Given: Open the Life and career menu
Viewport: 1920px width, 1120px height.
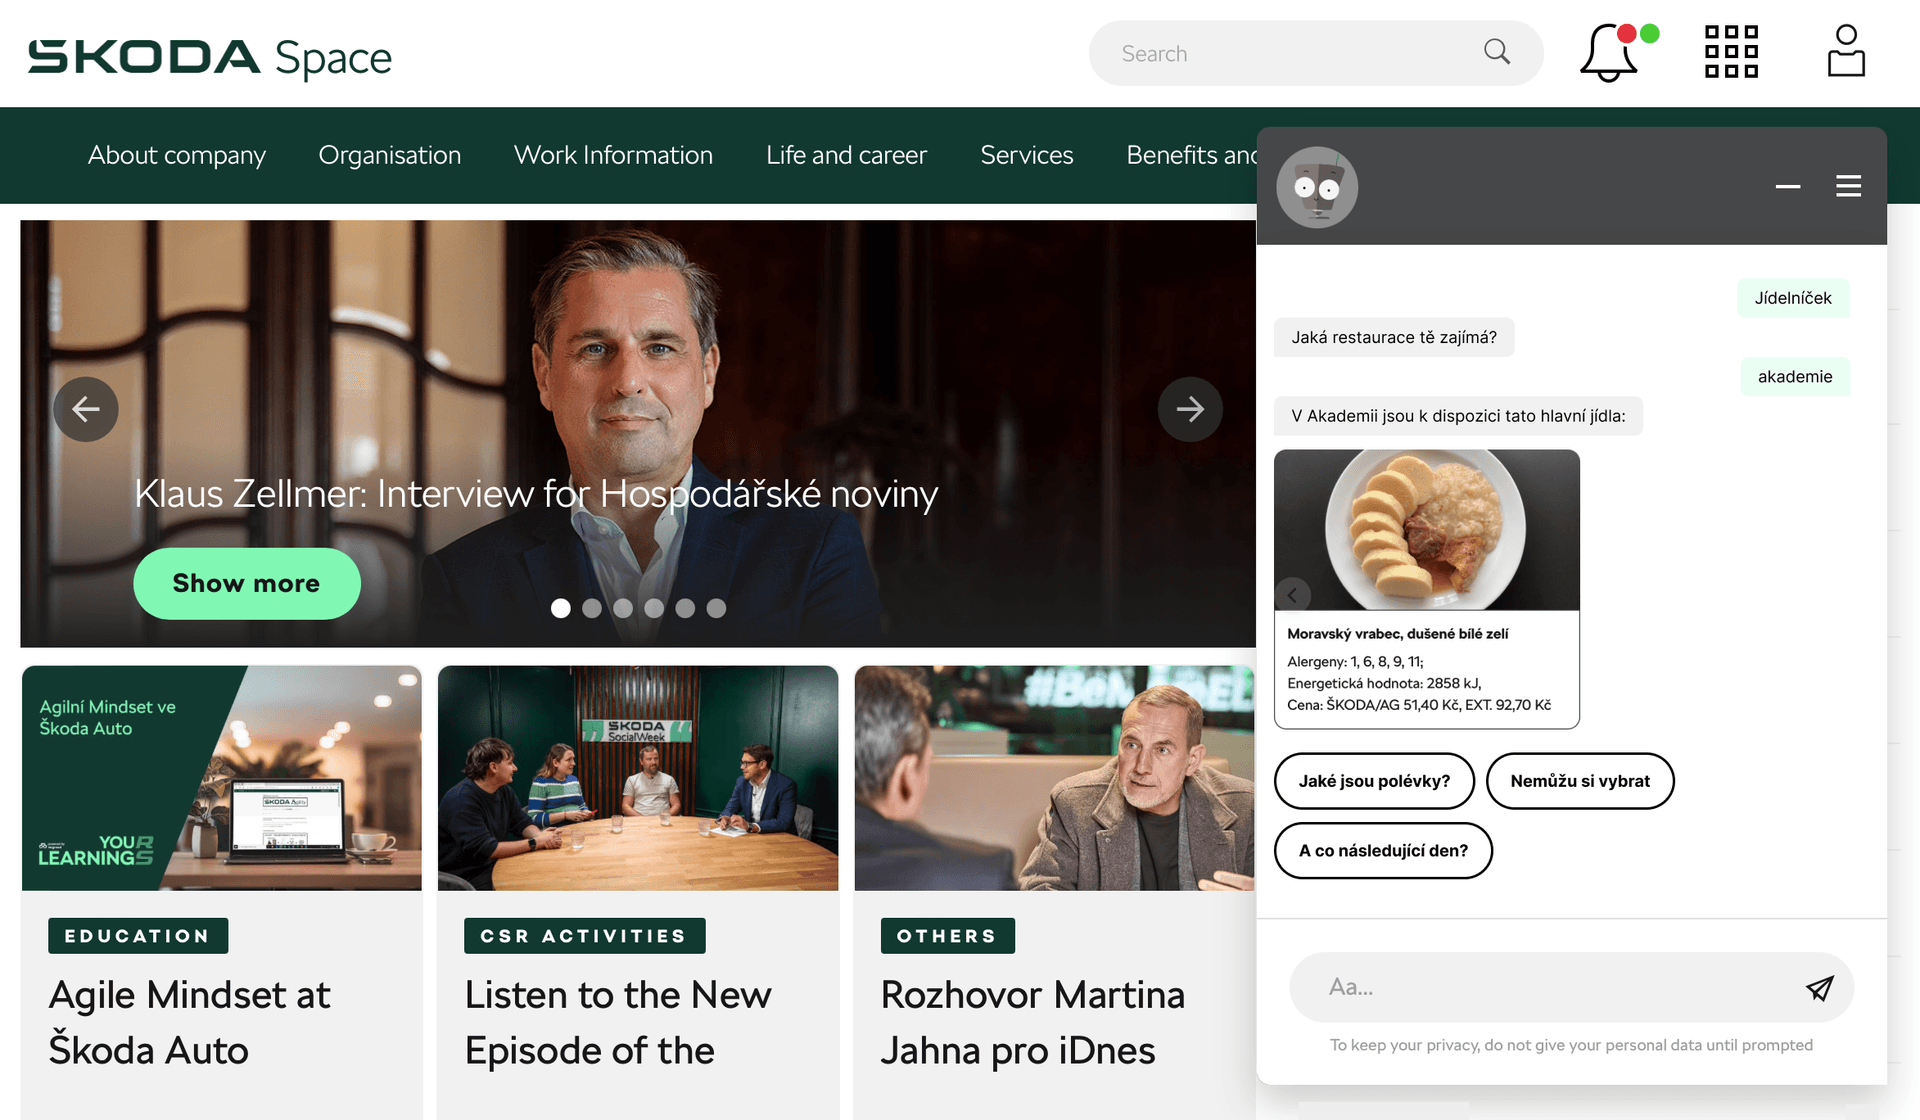Looking at the screenshot, I should 846,155.
